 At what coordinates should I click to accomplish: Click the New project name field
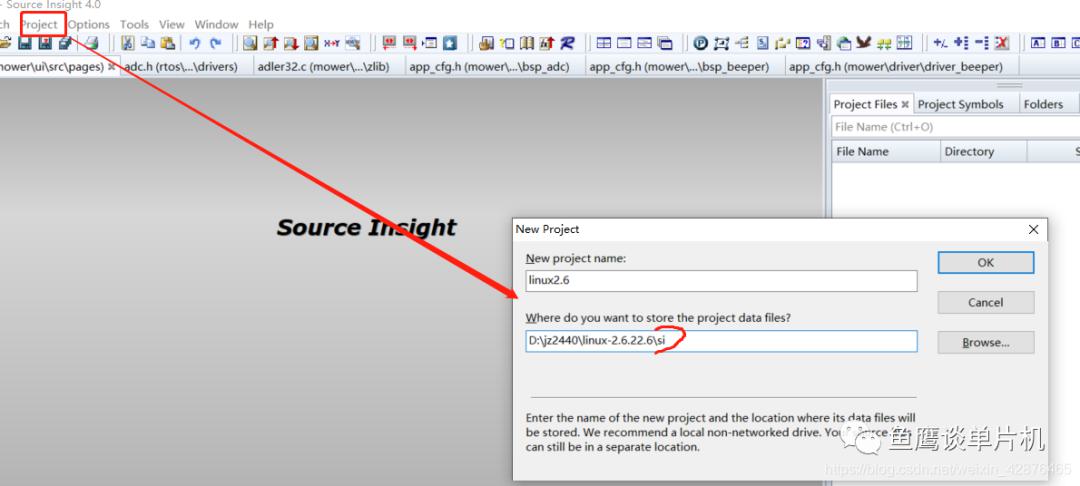(721, 280)
